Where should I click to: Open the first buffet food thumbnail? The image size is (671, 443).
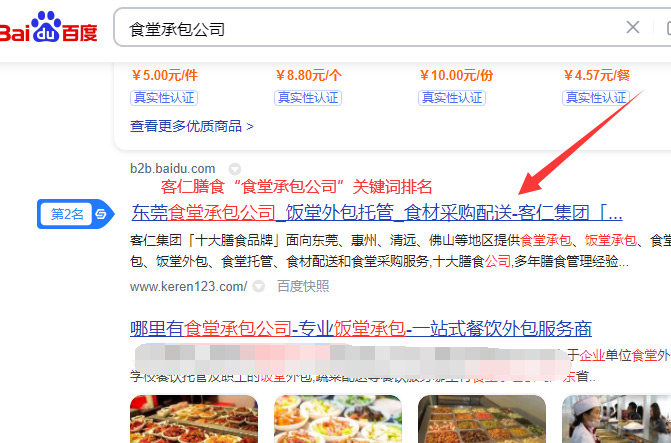pos(194,419)
